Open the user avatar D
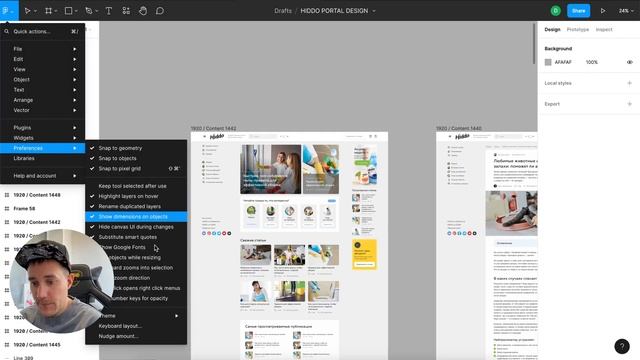640x360 pixels. (556, 11)
